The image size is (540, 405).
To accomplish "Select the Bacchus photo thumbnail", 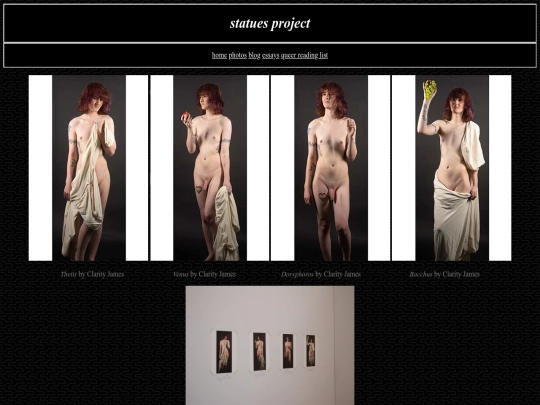I will 451,168.
